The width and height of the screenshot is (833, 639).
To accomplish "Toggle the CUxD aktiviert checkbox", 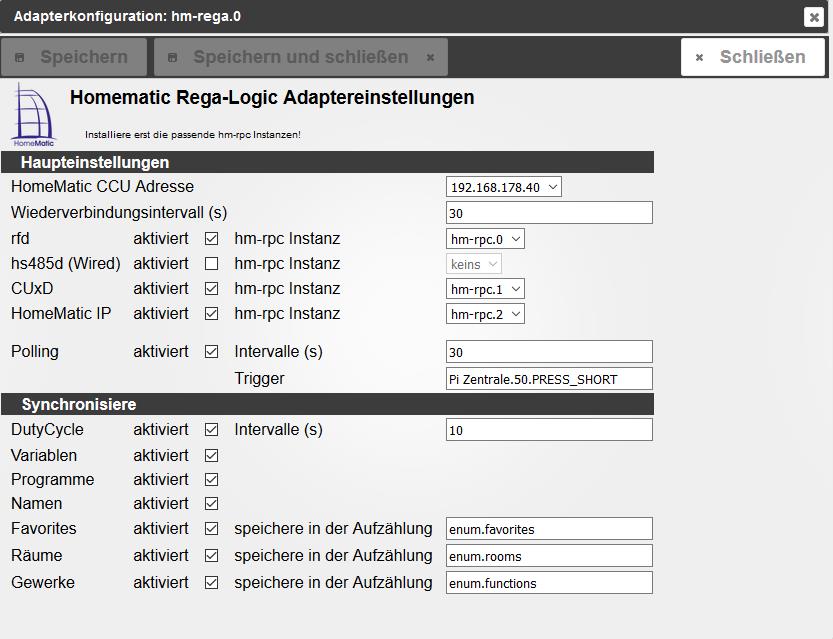I will tap(211, 289).
